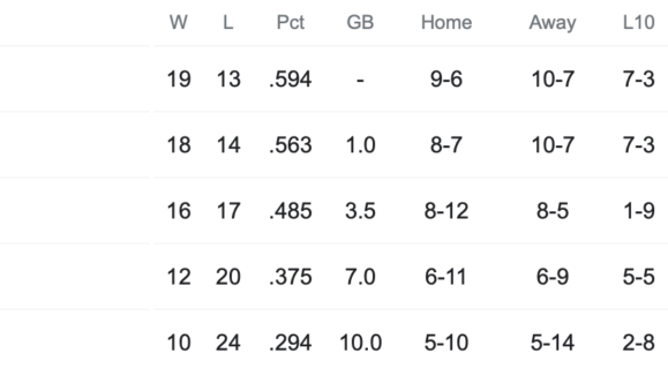Select the 5-14 away record cell
This screenshot has height=376, width=668.
(x=553, y=343)
